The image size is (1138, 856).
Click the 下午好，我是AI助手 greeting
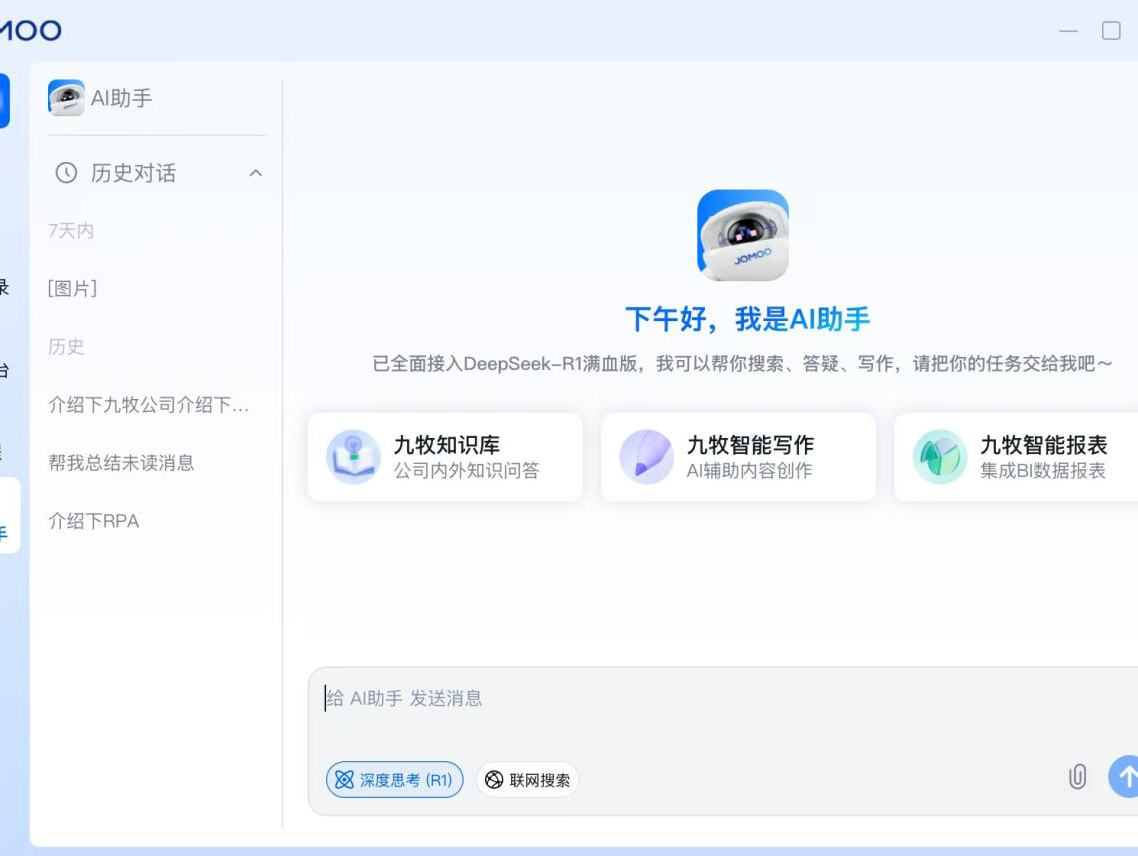[747, 319]
